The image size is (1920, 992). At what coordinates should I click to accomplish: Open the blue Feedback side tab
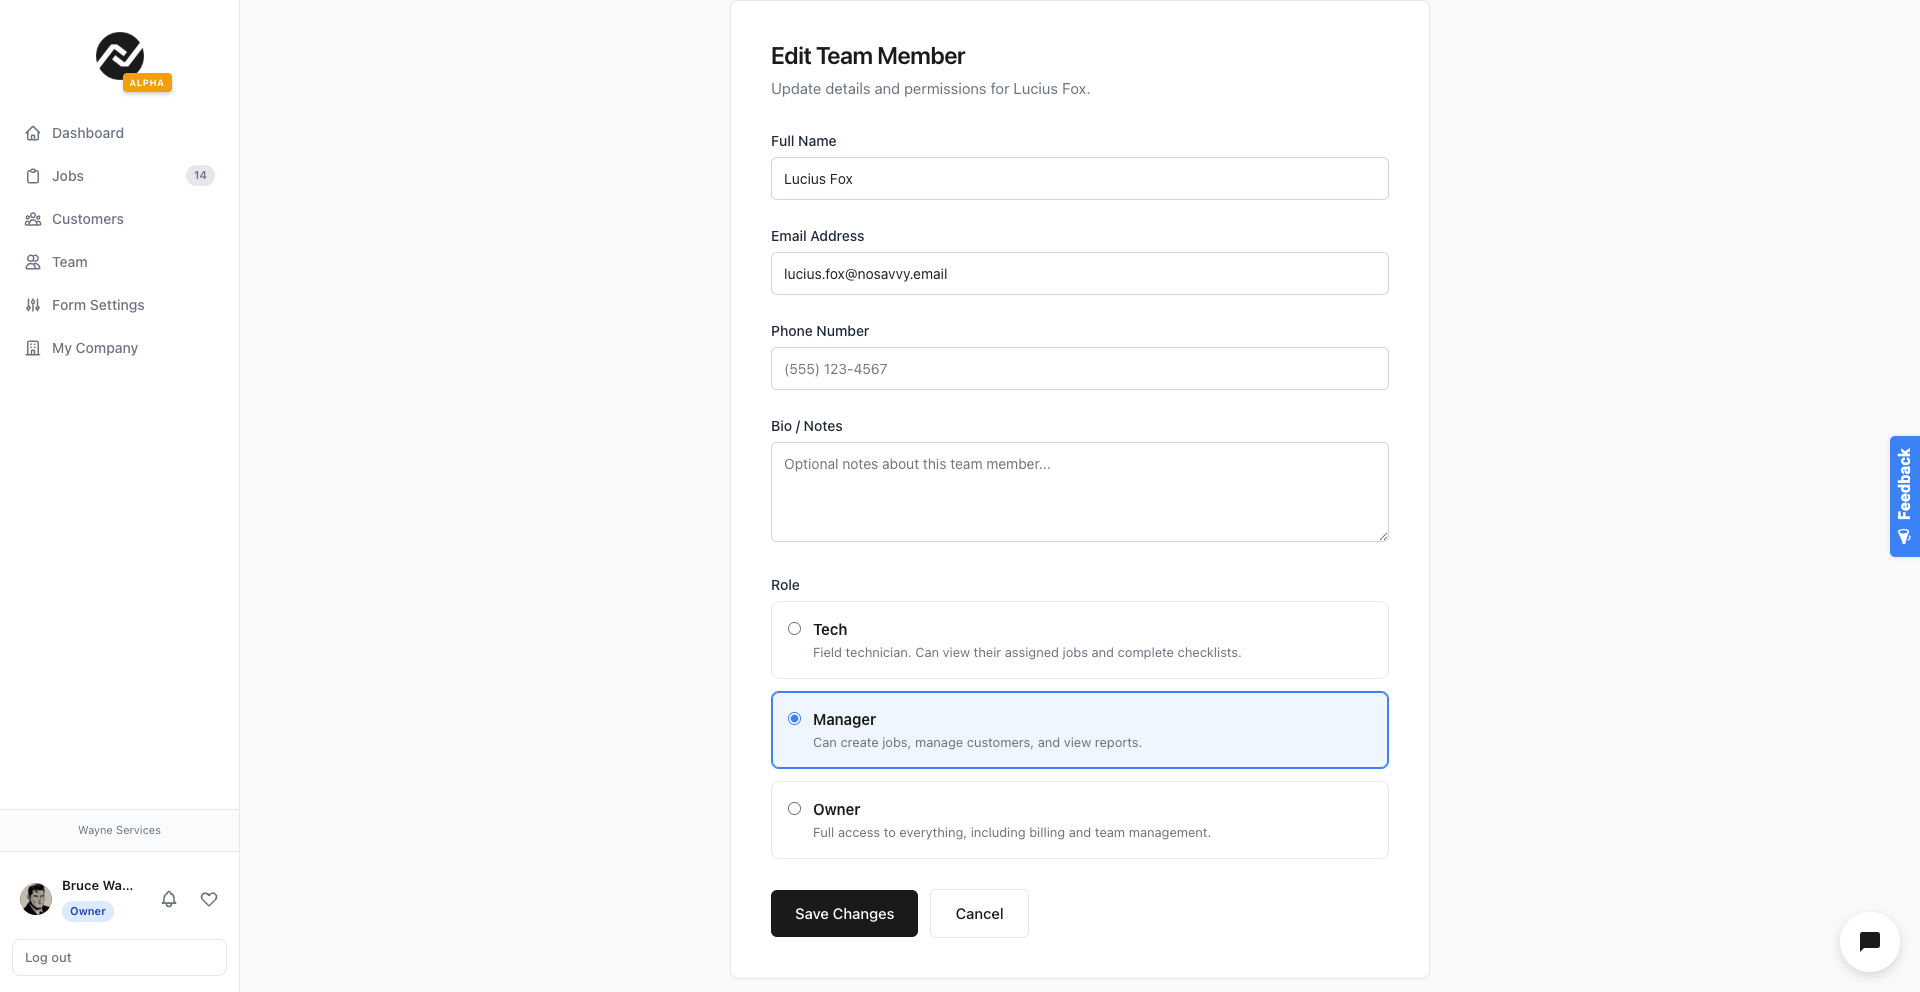click(1904, 496)
